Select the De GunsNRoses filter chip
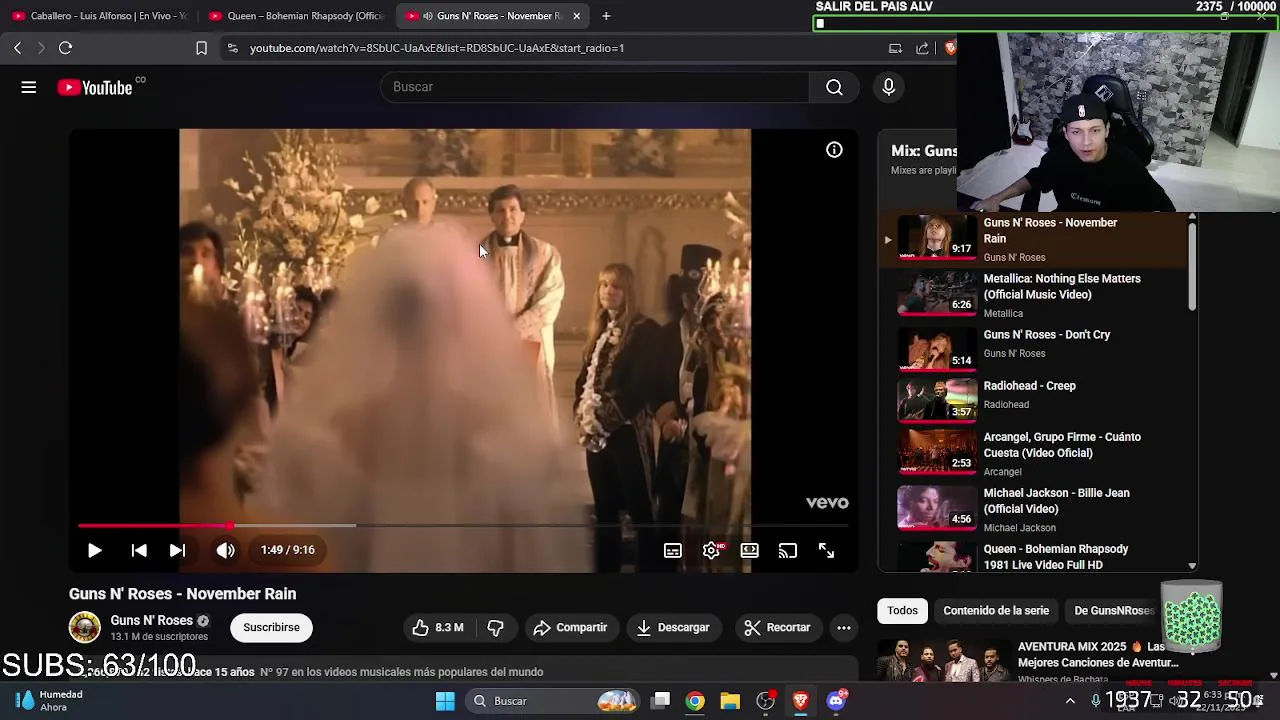Viewport: 1280px width, 720px height. pos(1114,610)
